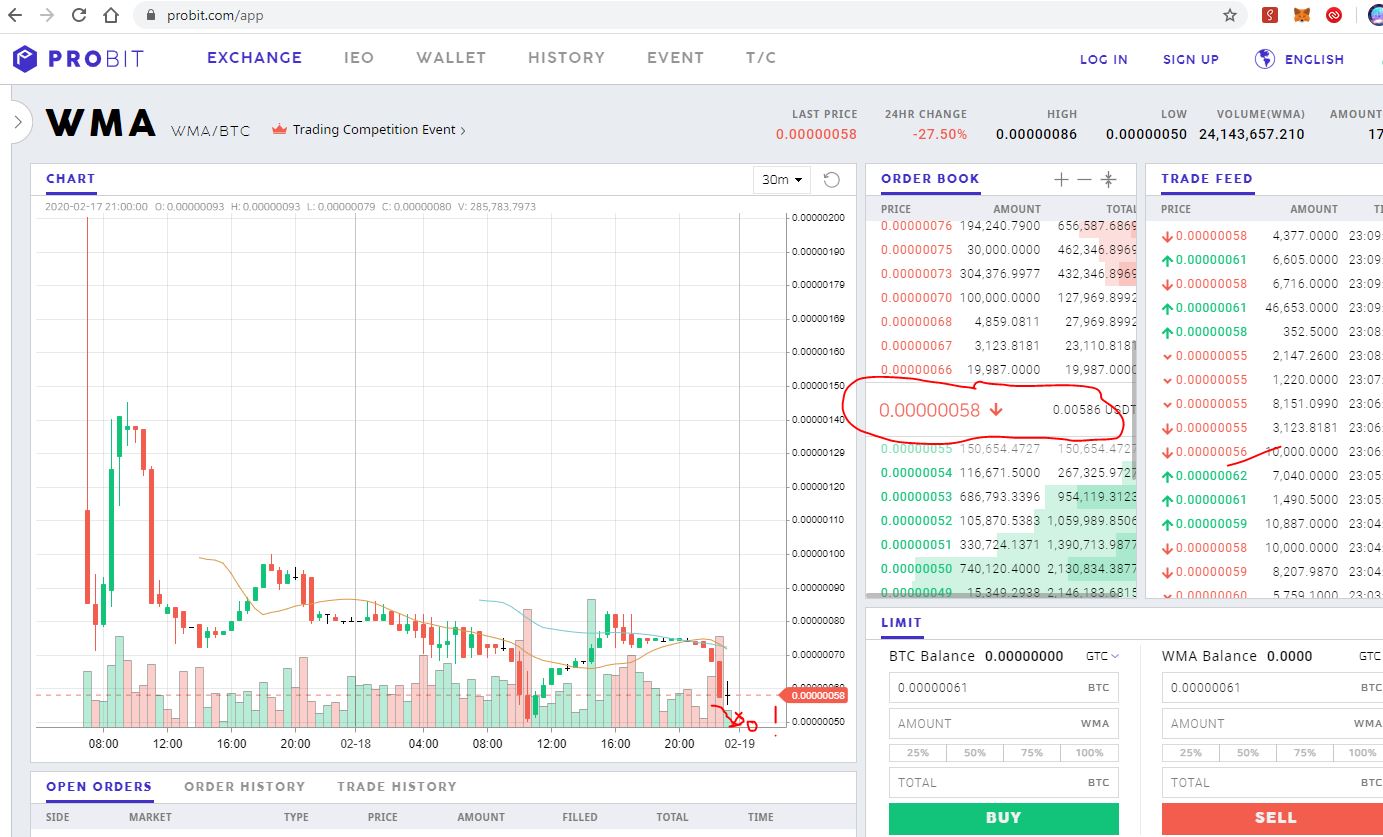Open the IEO menu
1383x837 pixels.
[x=359, y=58]
